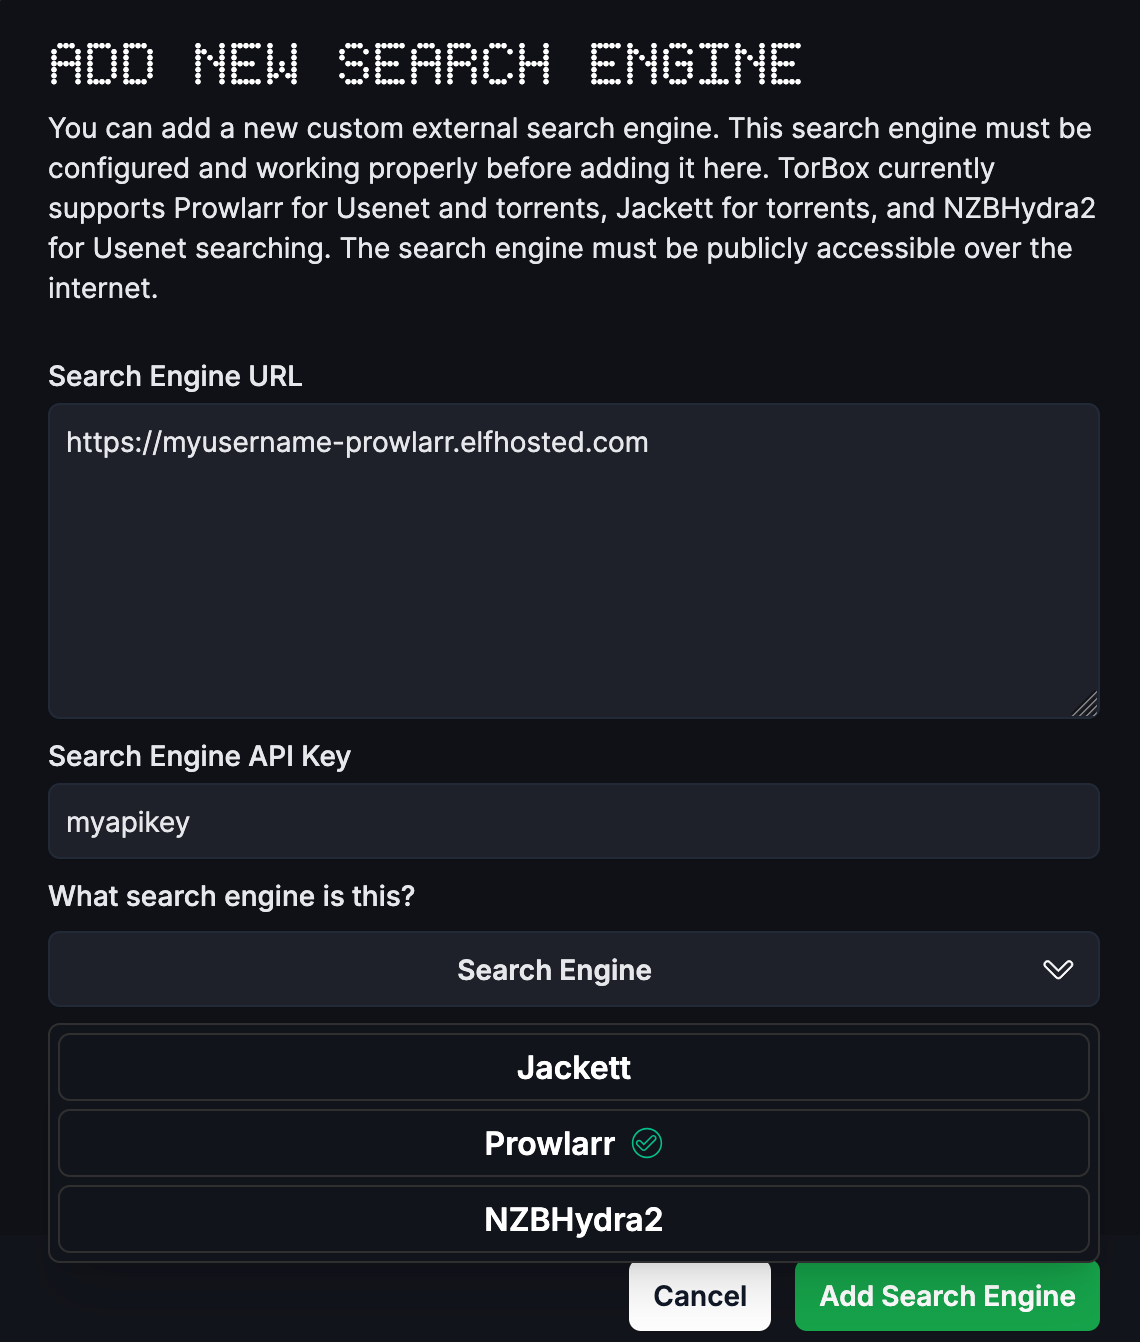Click the elfhosted URL text in field
The height and width of the screenshot is (1342, 1140).
click(357, 442)
